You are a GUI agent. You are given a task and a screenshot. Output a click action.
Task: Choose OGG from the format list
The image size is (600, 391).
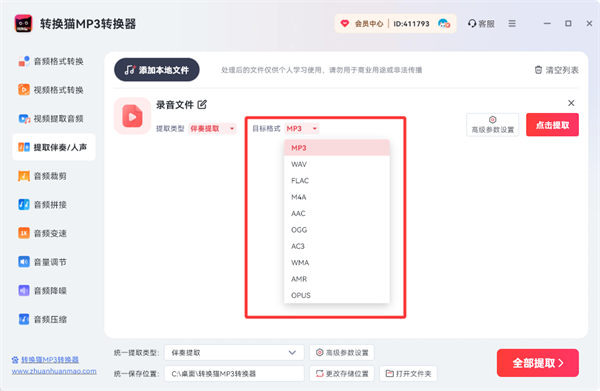click(337, 230)
